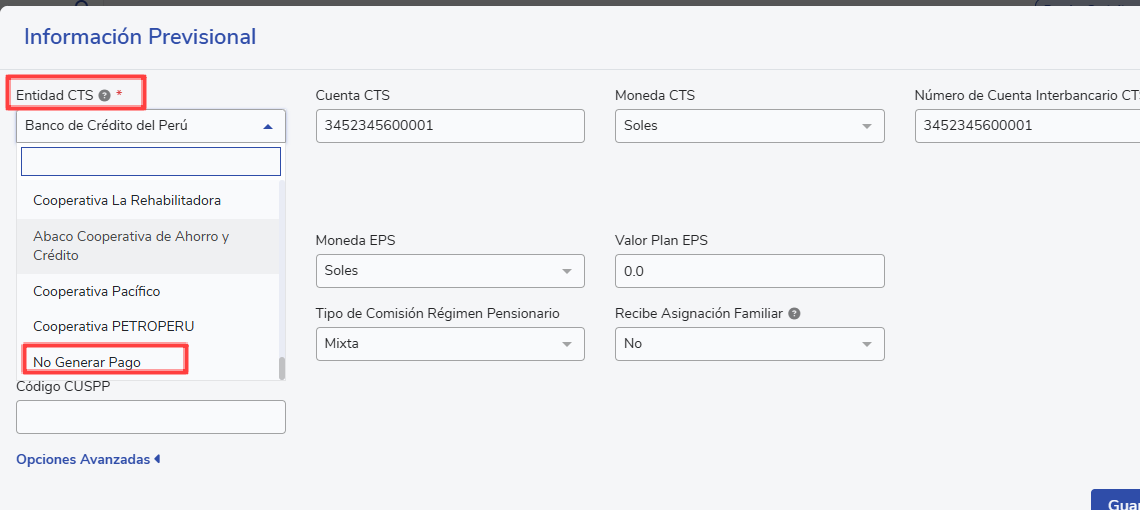Focus the Entidad CTS search box

pos(150,162)
